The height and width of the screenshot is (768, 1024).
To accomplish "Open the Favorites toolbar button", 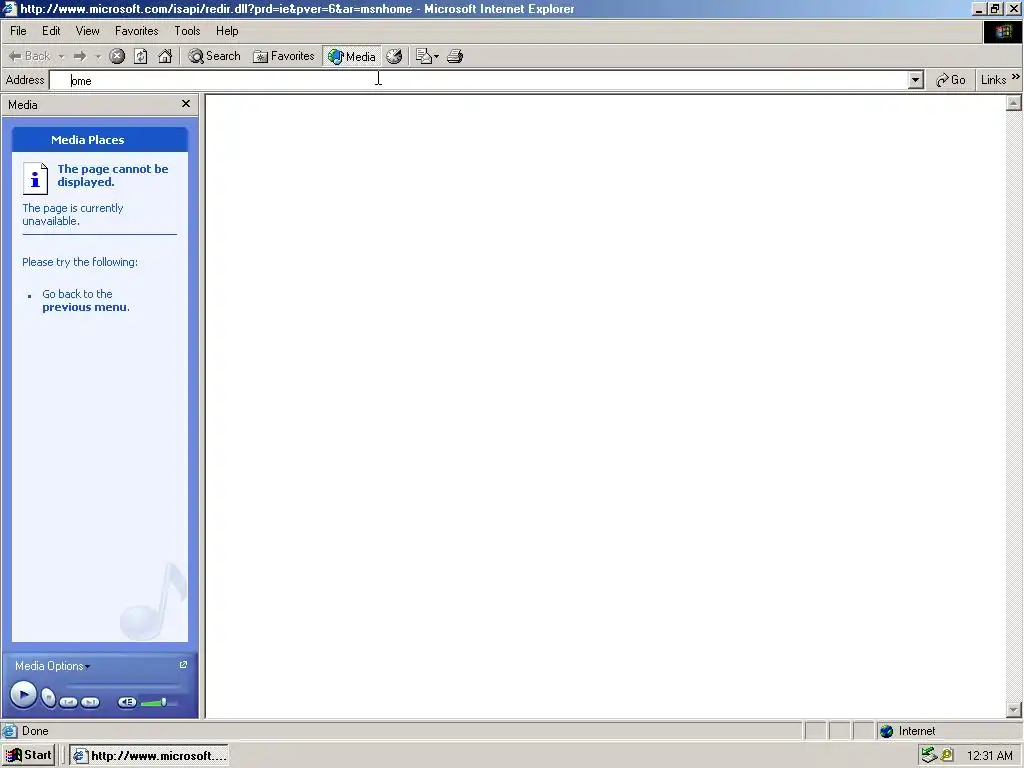I will pyautogui.click(x=284, y=56).
